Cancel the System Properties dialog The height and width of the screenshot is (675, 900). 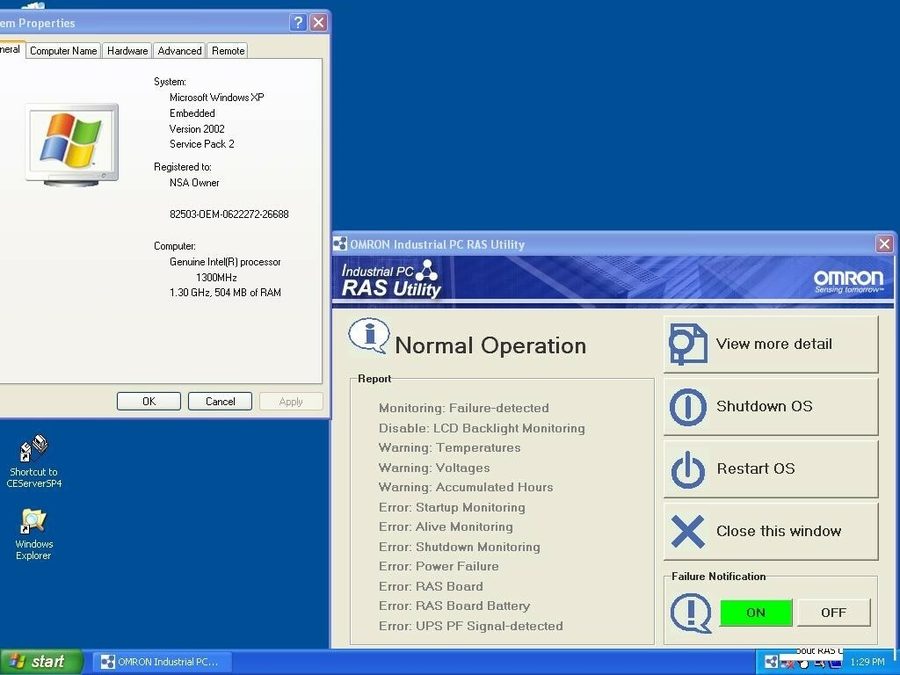[220, 401]
